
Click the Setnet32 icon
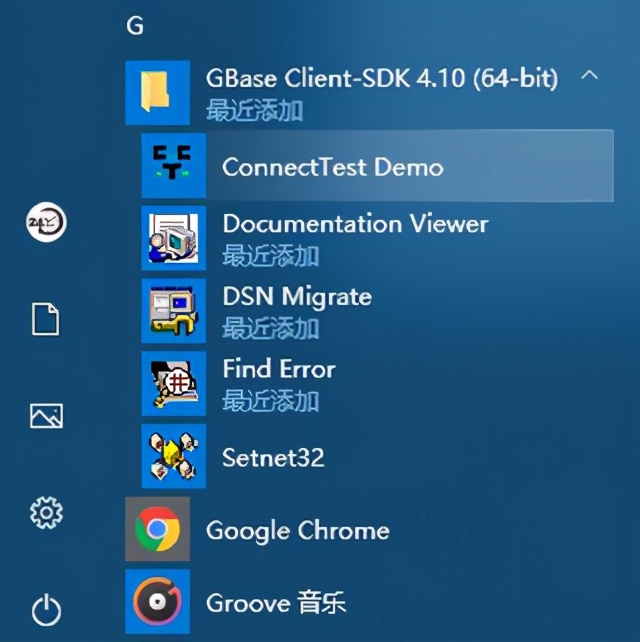point(174,456)
